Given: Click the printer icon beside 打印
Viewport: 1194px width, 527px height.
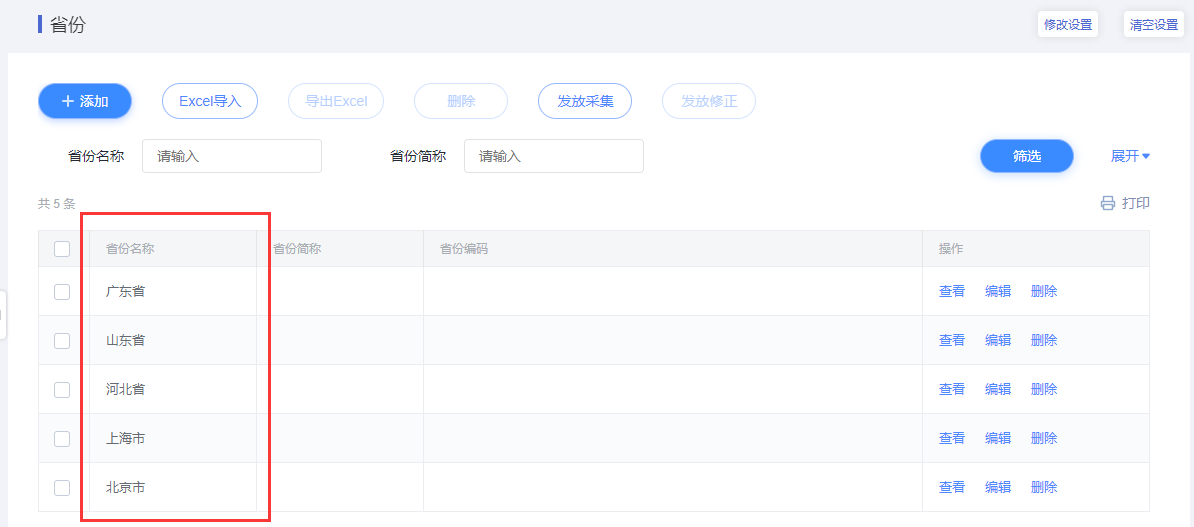Looking at the screenshot, I should tap(1107, 204).
